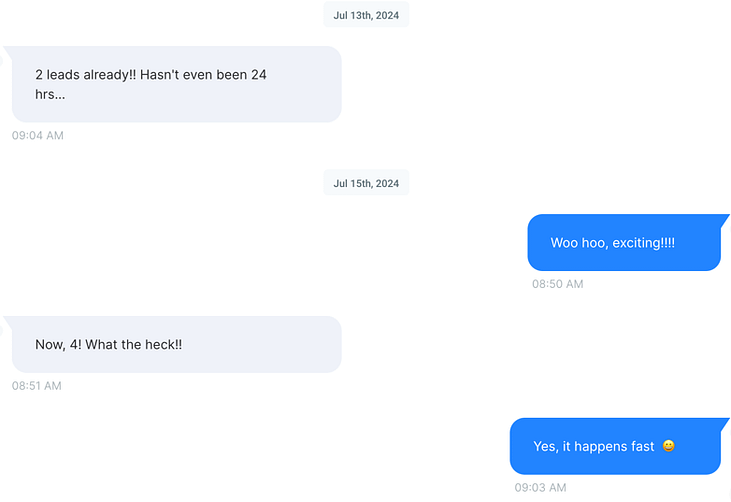Image resolution: width=731 pixels, height=502 pixels.
Task: Click the 08:50 AM timestamp
Action: (558, 284)
